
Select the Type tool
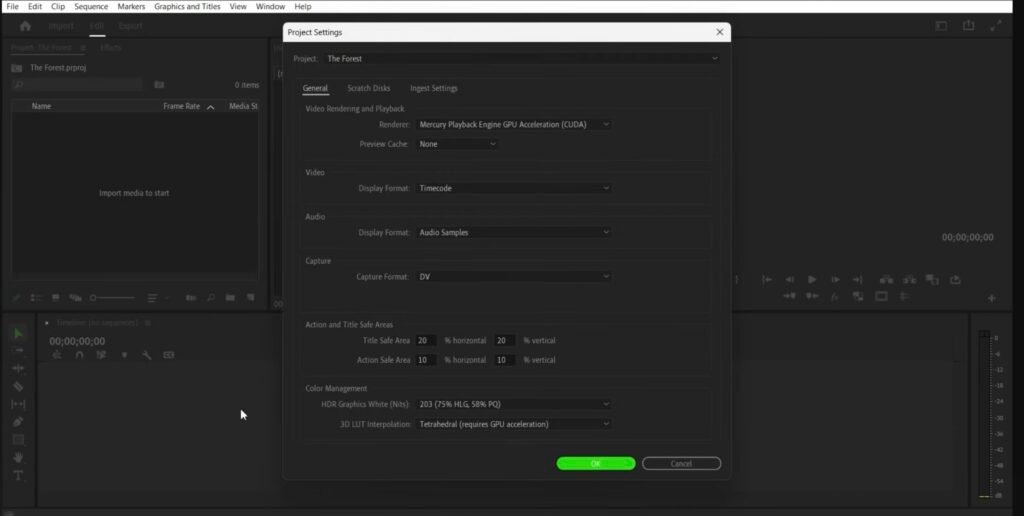[x=18, y=475]
